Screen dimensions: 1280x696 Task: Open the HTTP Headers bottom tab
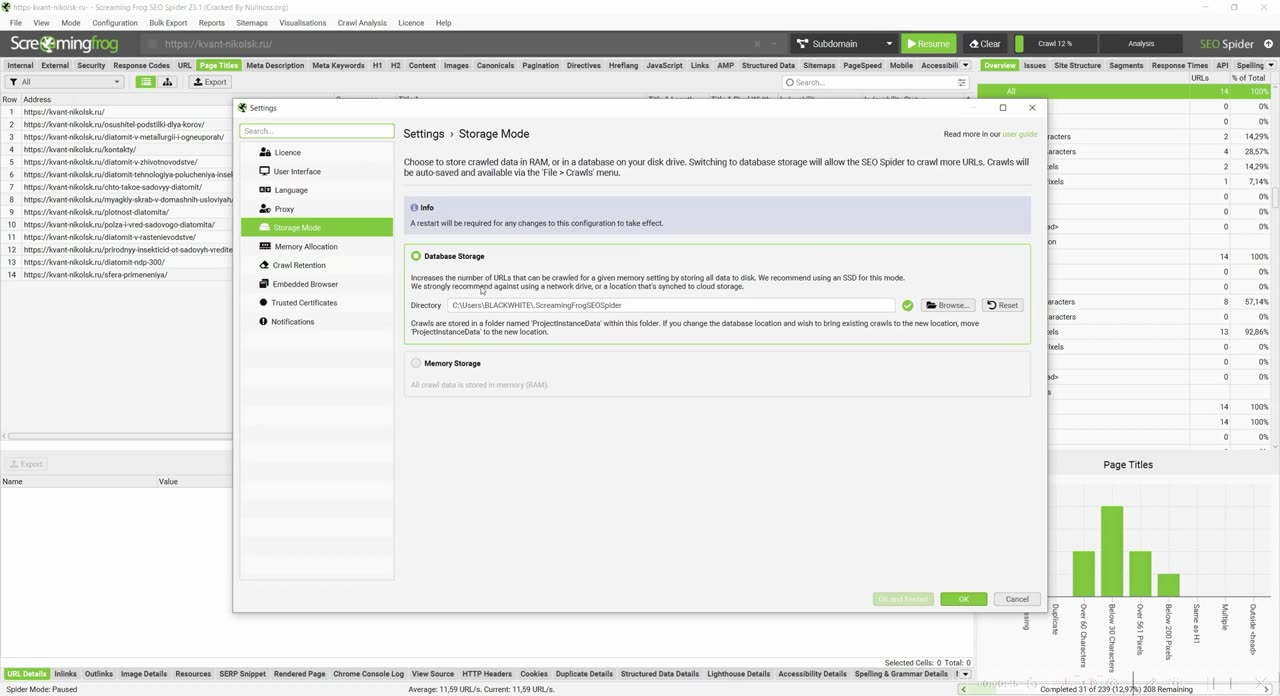[487, 674]
